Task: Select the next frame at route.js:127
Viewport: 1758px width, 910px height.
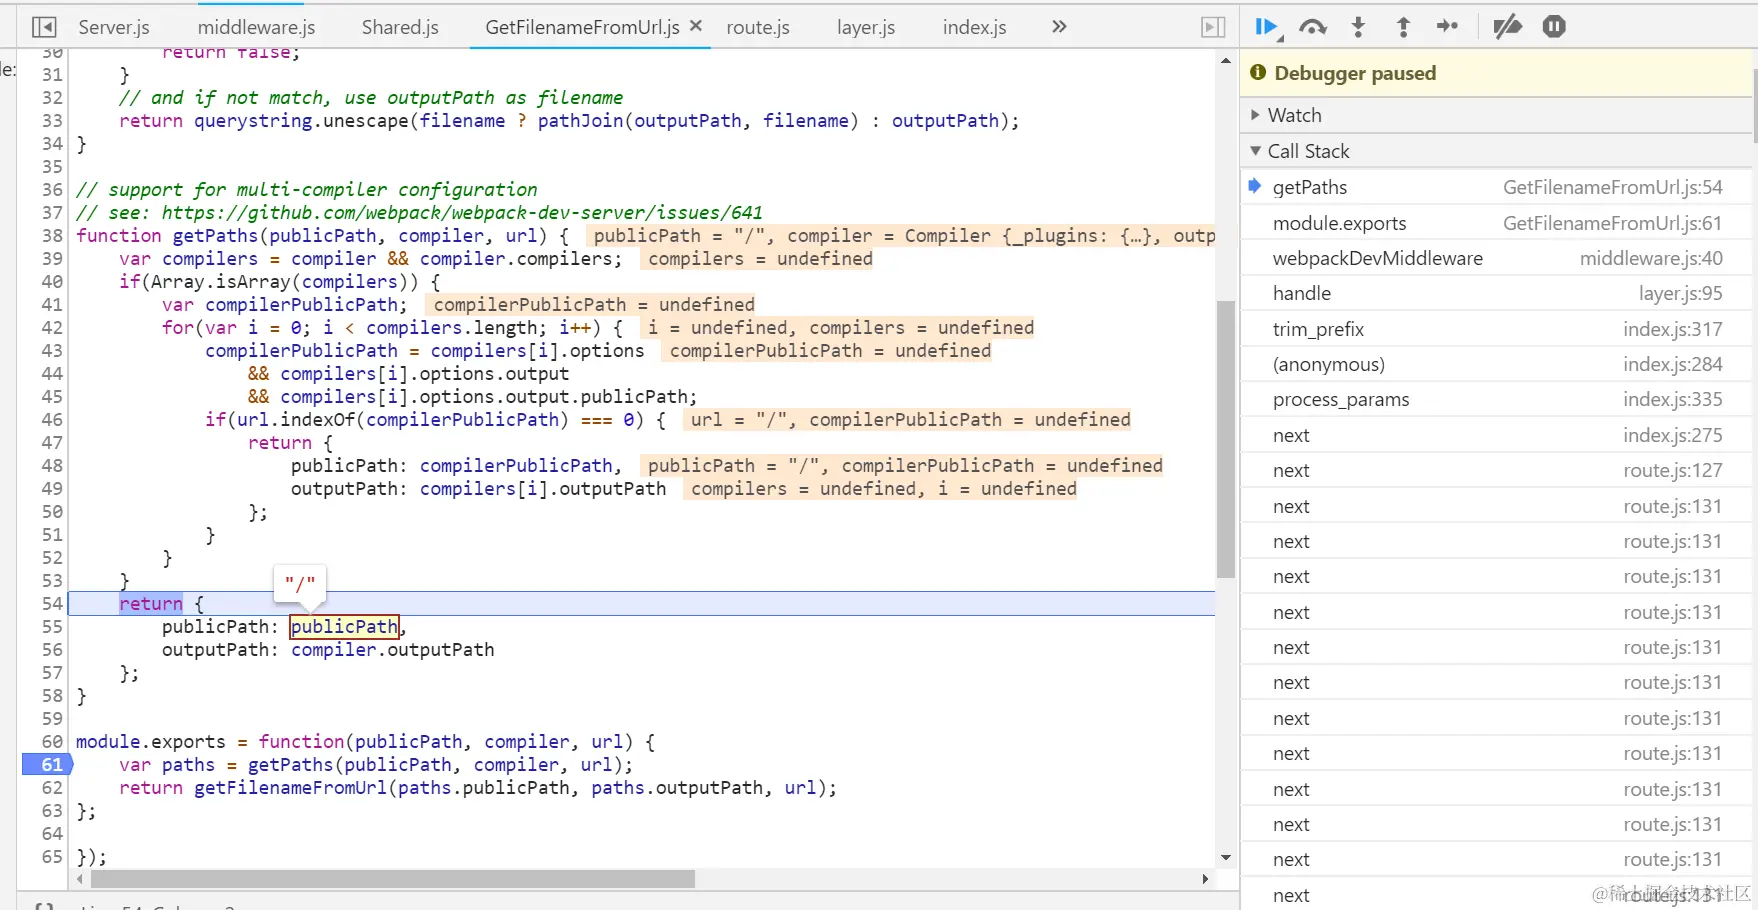Action: 1497,470
